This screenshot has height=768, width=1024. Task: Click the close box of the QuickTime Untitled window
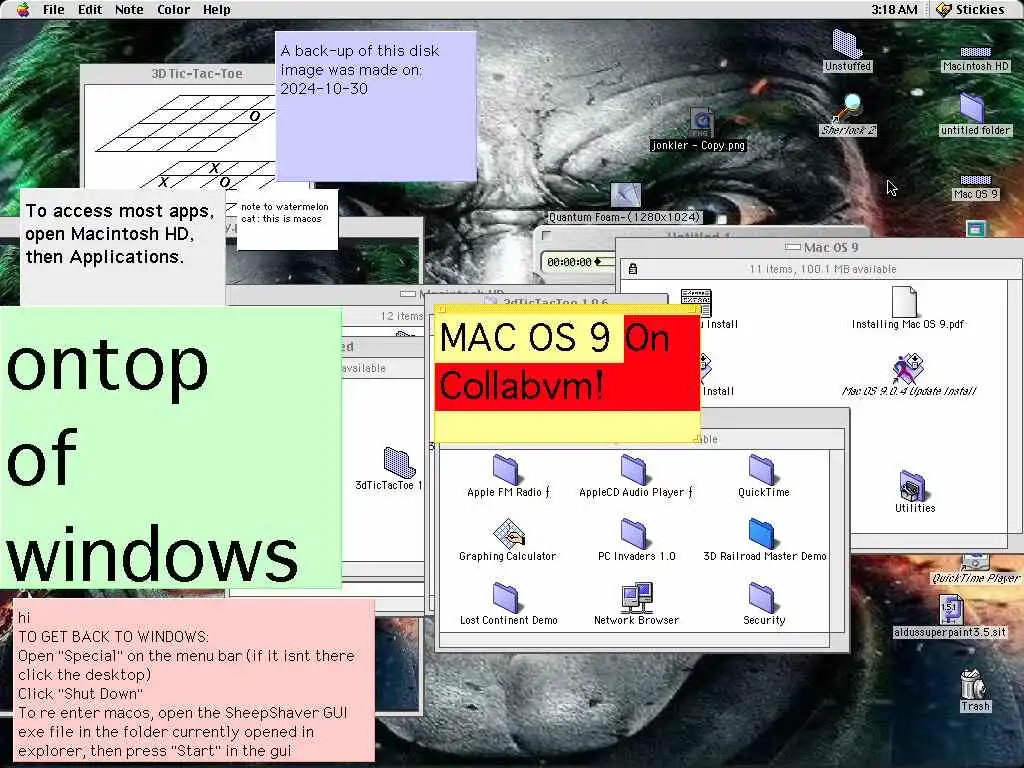tap(547, 236)
